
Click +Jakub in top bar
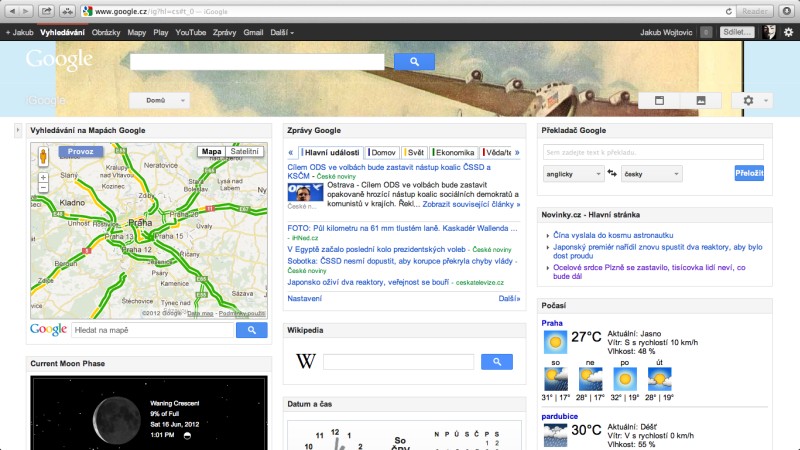[x=19, y=32]
